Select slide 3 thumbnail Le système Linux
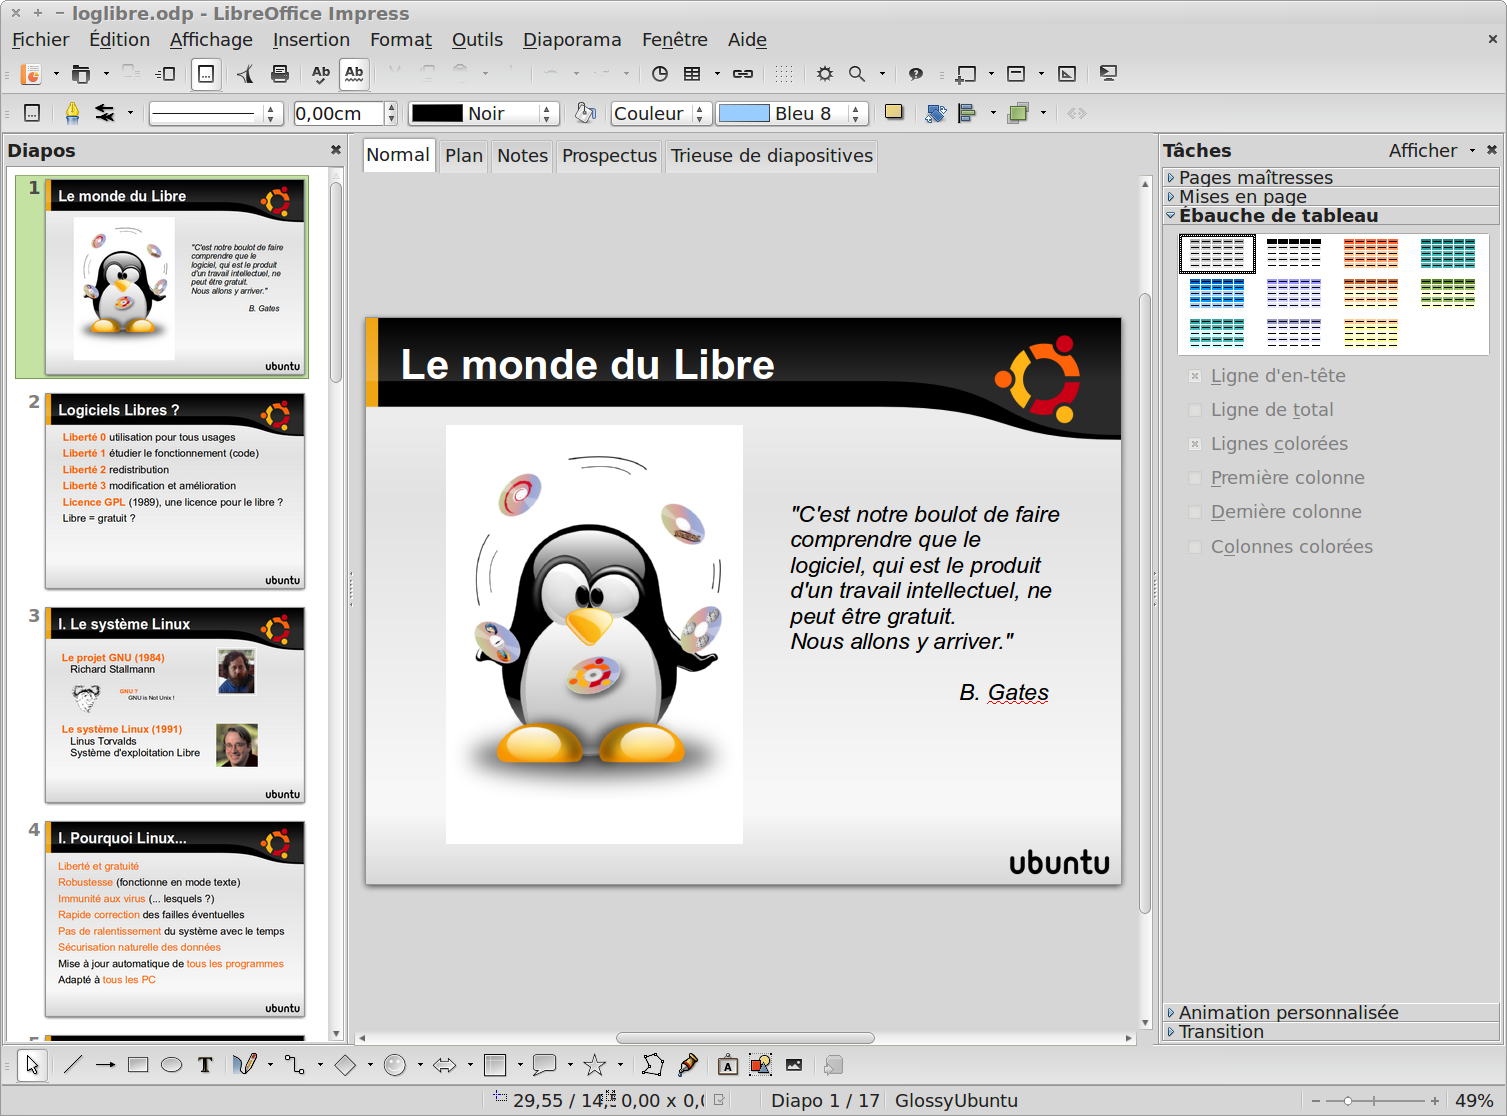Viewport: 1507px width, 1116px height. 175,705
